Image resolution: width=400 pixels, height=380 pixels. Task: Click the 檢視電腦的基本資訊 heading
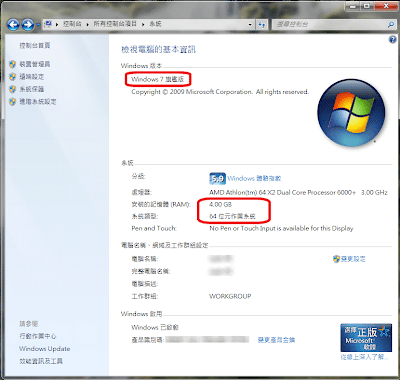[158, 50]
